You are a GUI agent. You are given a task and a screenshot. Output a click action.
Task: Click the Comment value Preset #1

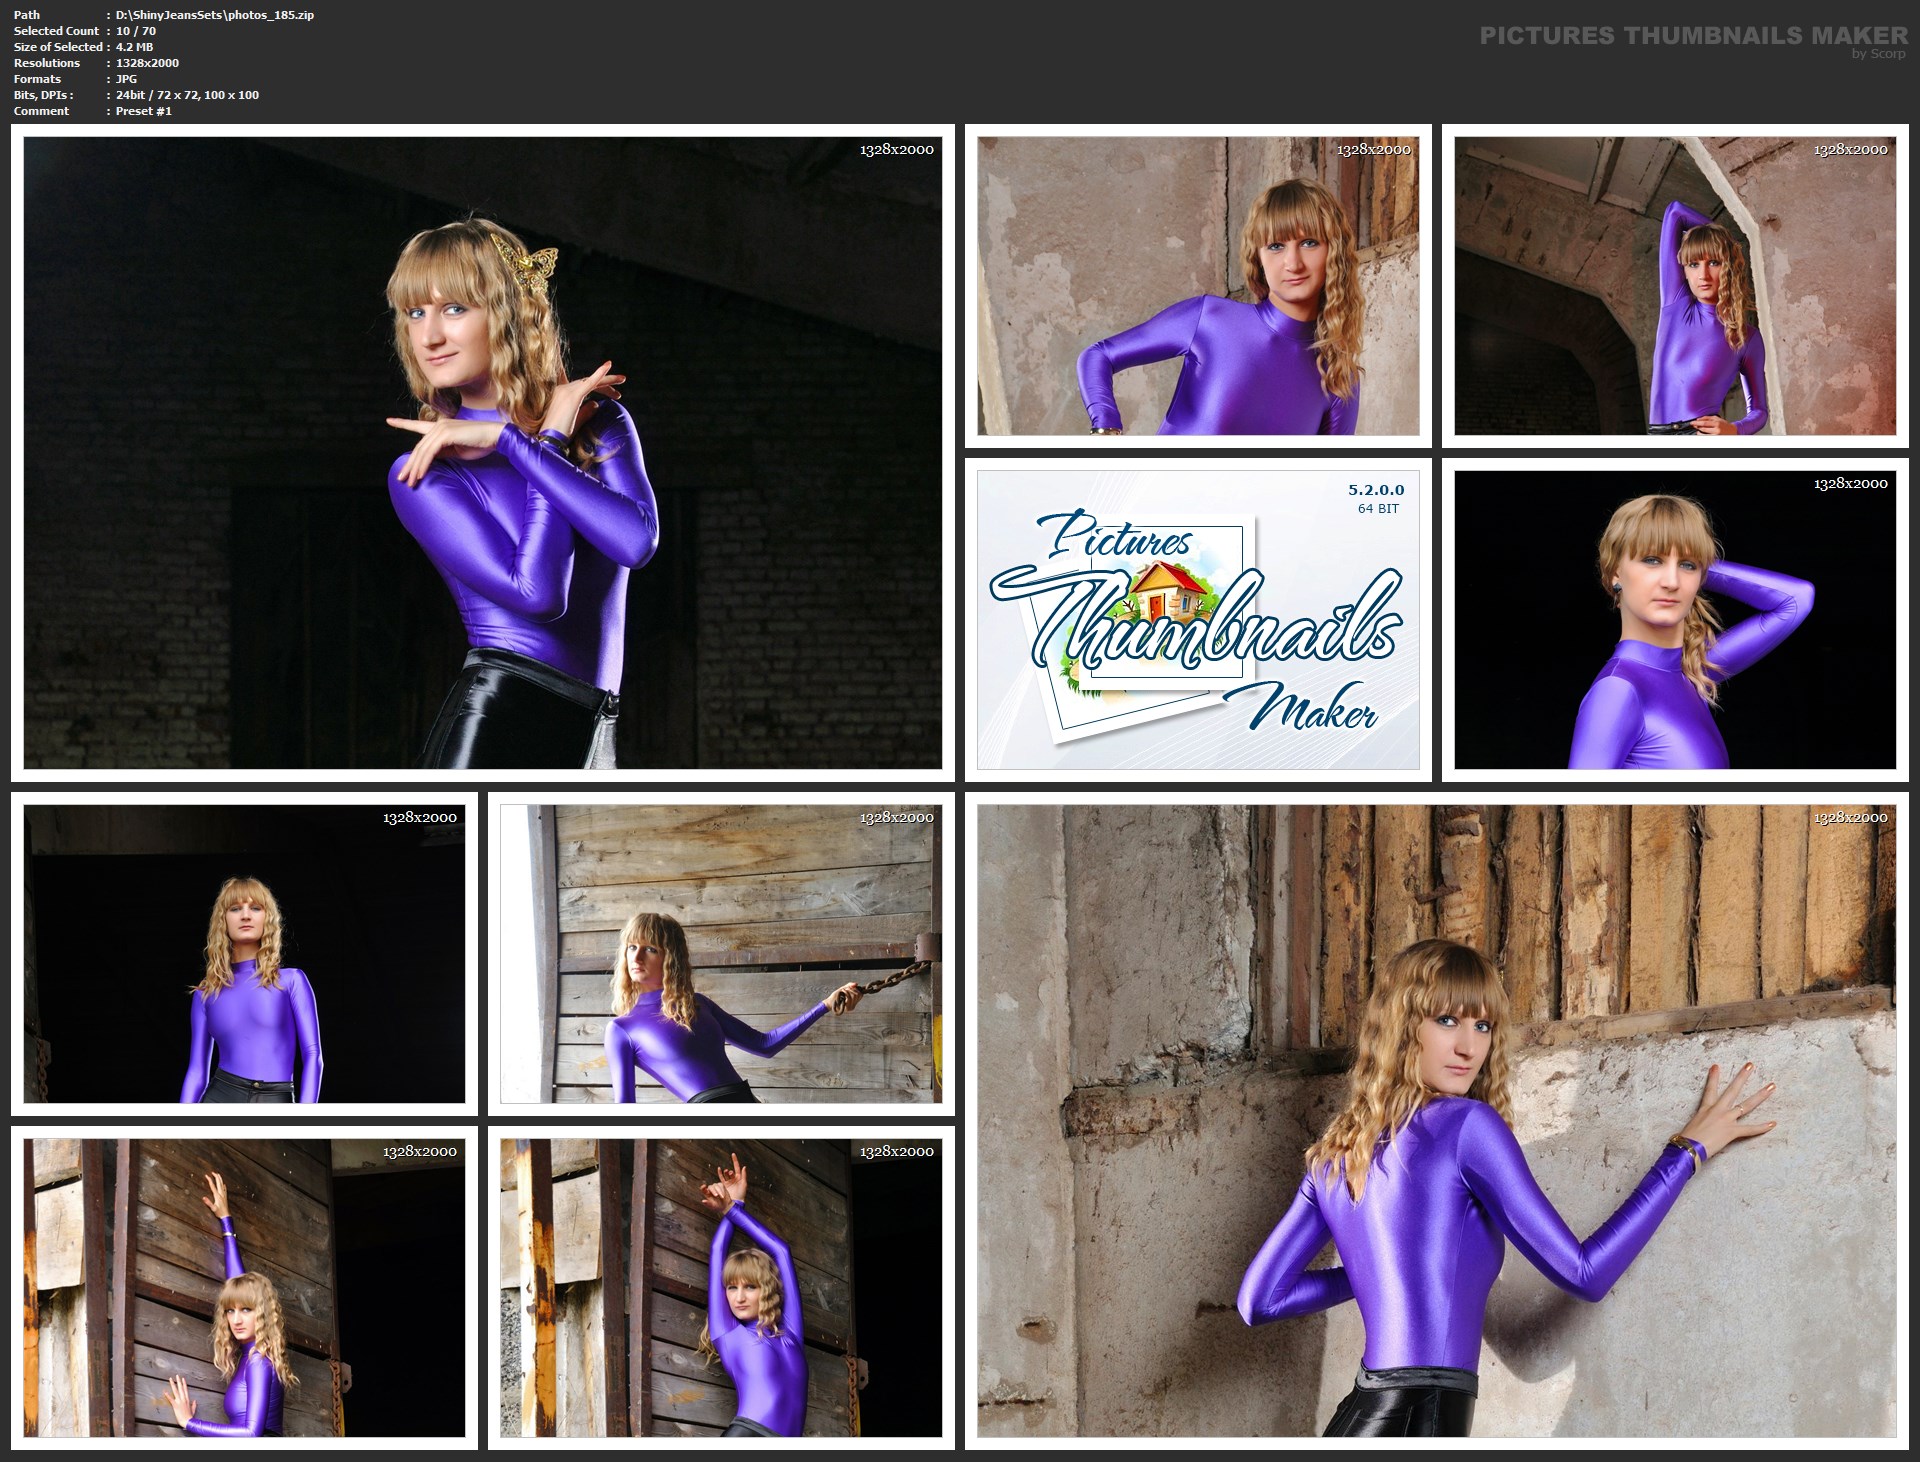144,111
